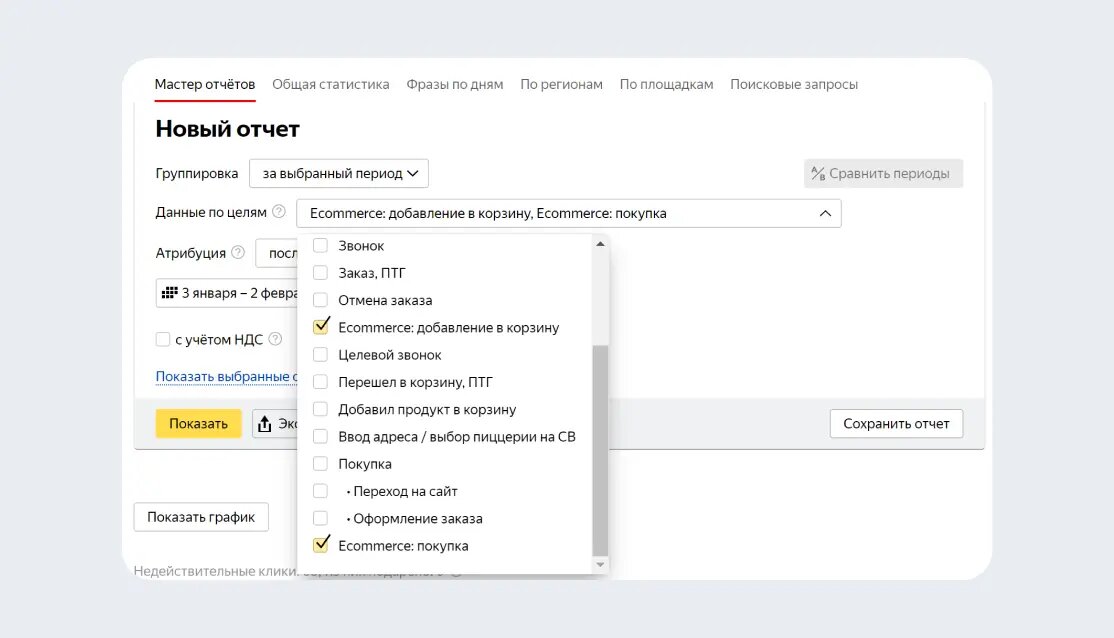Open help icon beside с учётом НДС
The image size is (1114, 638).
click(x=276, y=339)
